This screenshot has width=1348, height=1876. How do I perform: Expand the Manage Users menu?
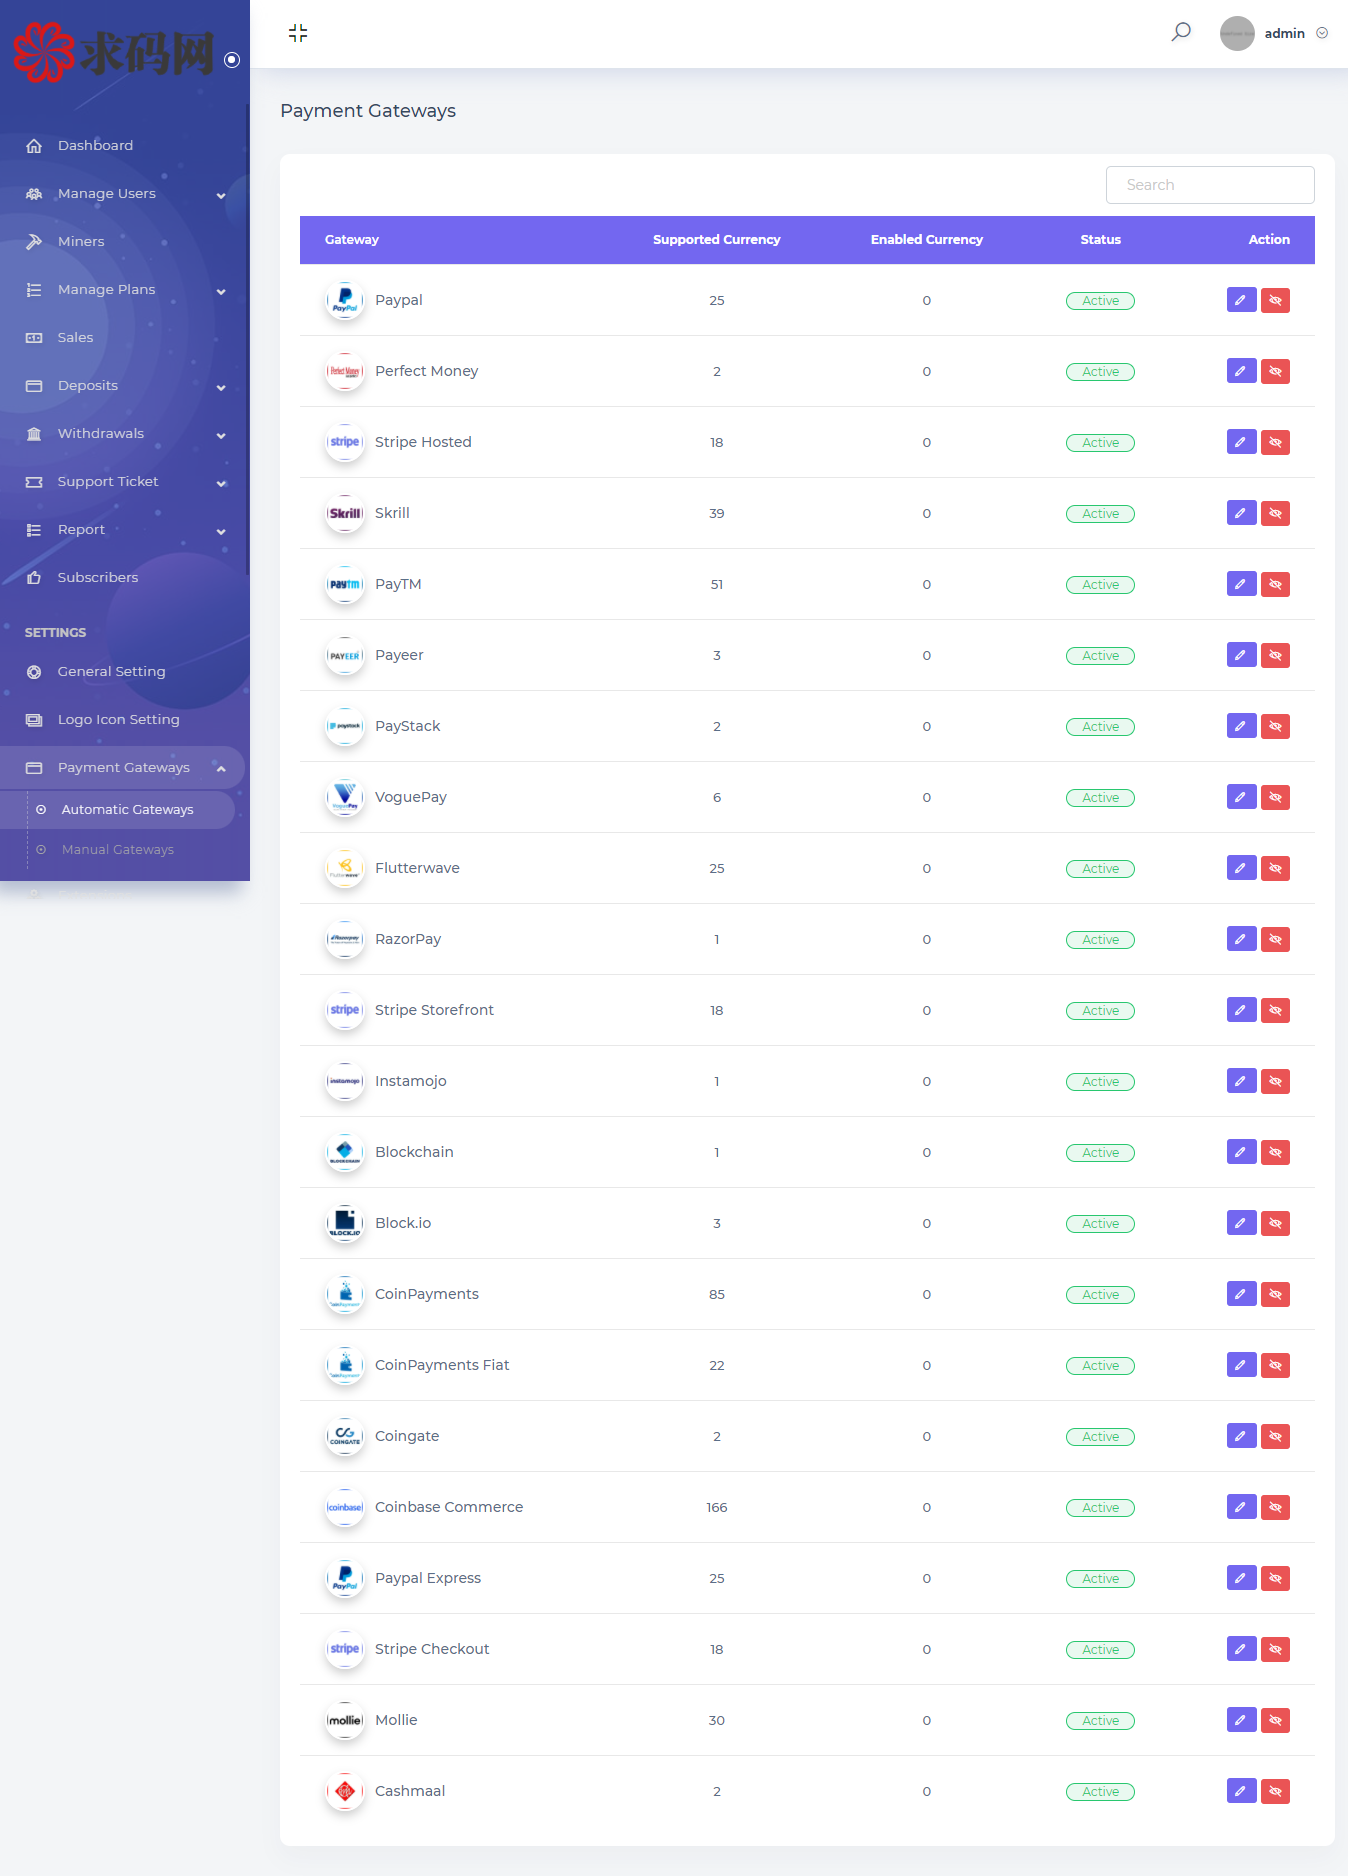pos(221,195)
